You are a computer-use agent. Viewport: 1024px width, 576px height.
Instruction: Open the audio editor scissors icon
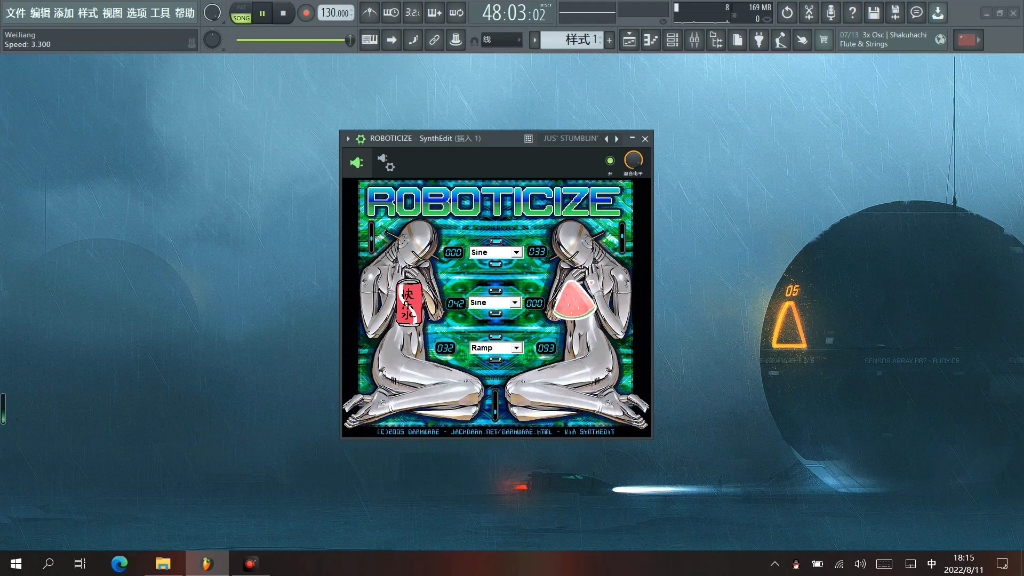[808, 12]
